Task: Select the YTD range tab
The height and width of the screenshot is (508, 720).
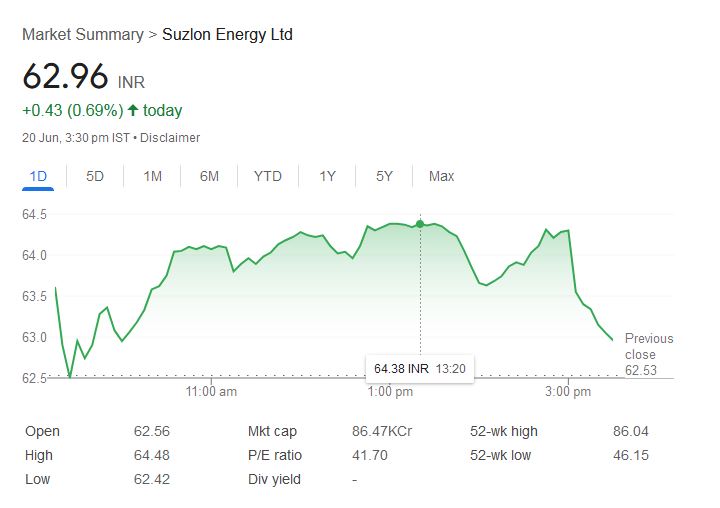Action: pyautogui.click(x=267, y=176)
